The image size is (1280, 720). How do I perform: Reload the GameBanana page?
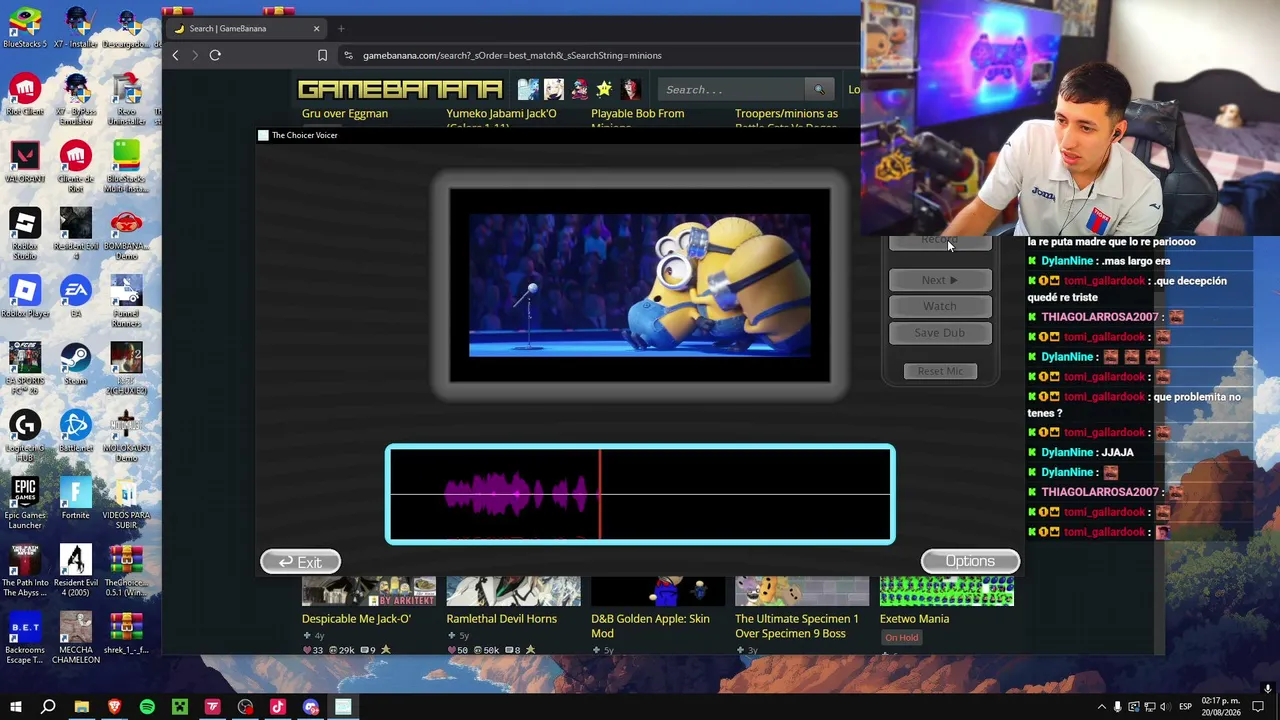point(215,55)
